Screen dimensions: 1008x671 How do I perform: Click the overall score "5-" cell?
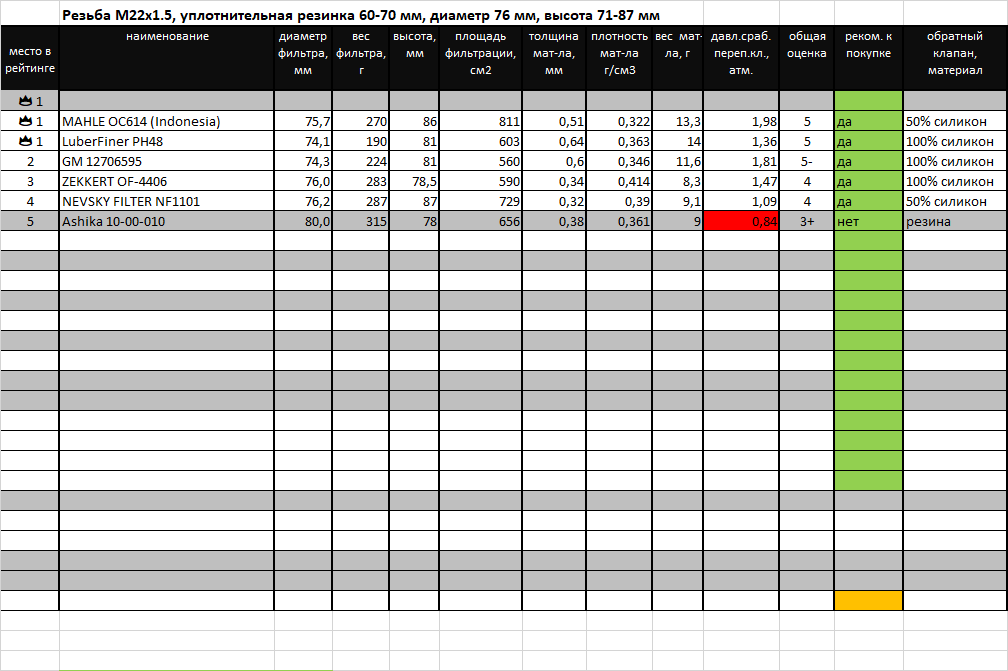(807, 161)
